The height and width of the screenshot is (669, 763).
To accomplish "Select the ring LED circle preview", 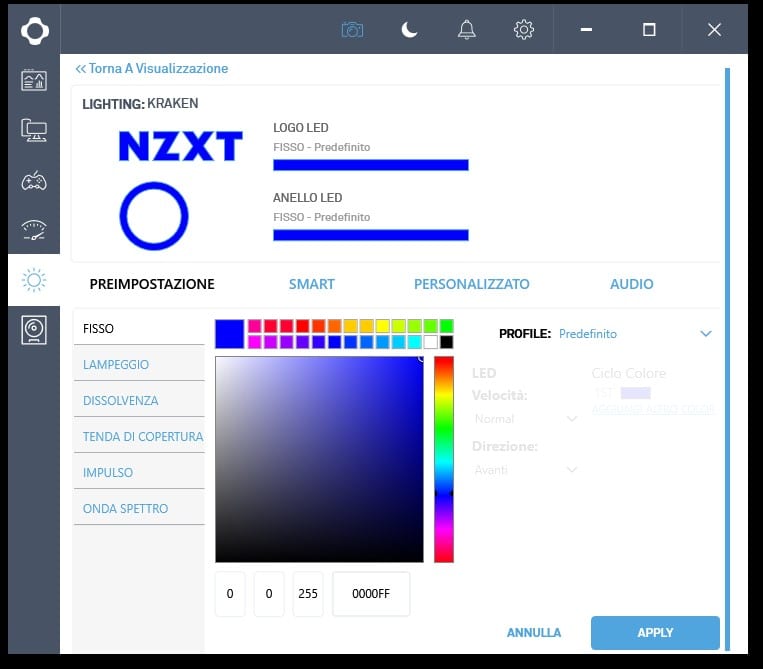I will (x=154, y=216).
